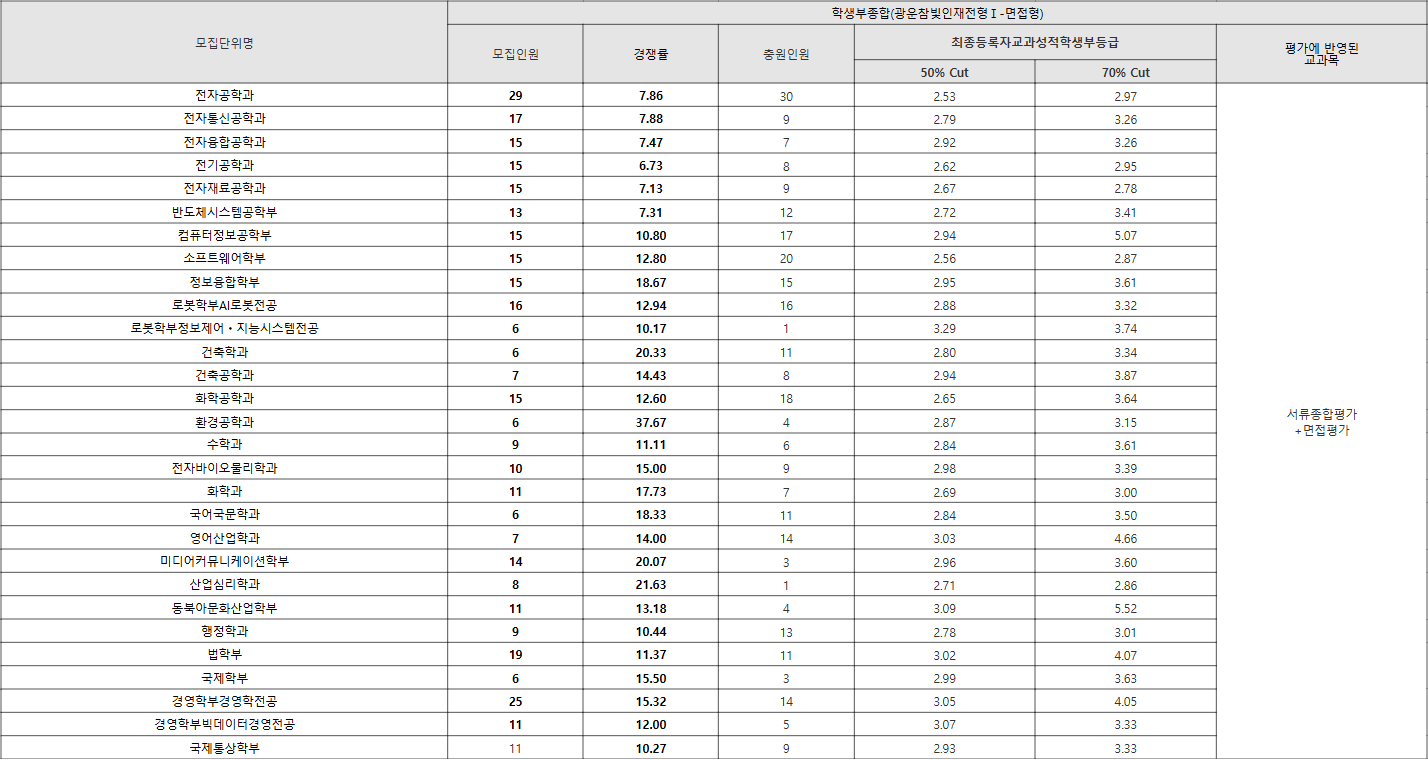Screen dimensions: 1428x760
Task: Select the 50% Cut column header
Action: (x=944, y=72)
